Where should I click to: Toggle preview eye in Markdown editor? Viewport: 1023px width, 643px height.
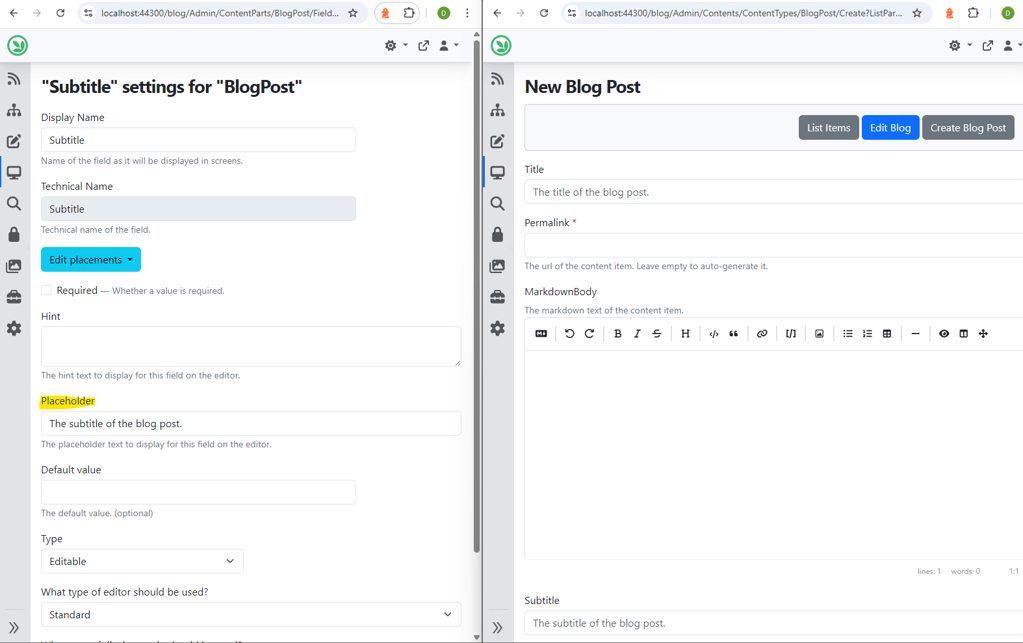click(944, 334)
